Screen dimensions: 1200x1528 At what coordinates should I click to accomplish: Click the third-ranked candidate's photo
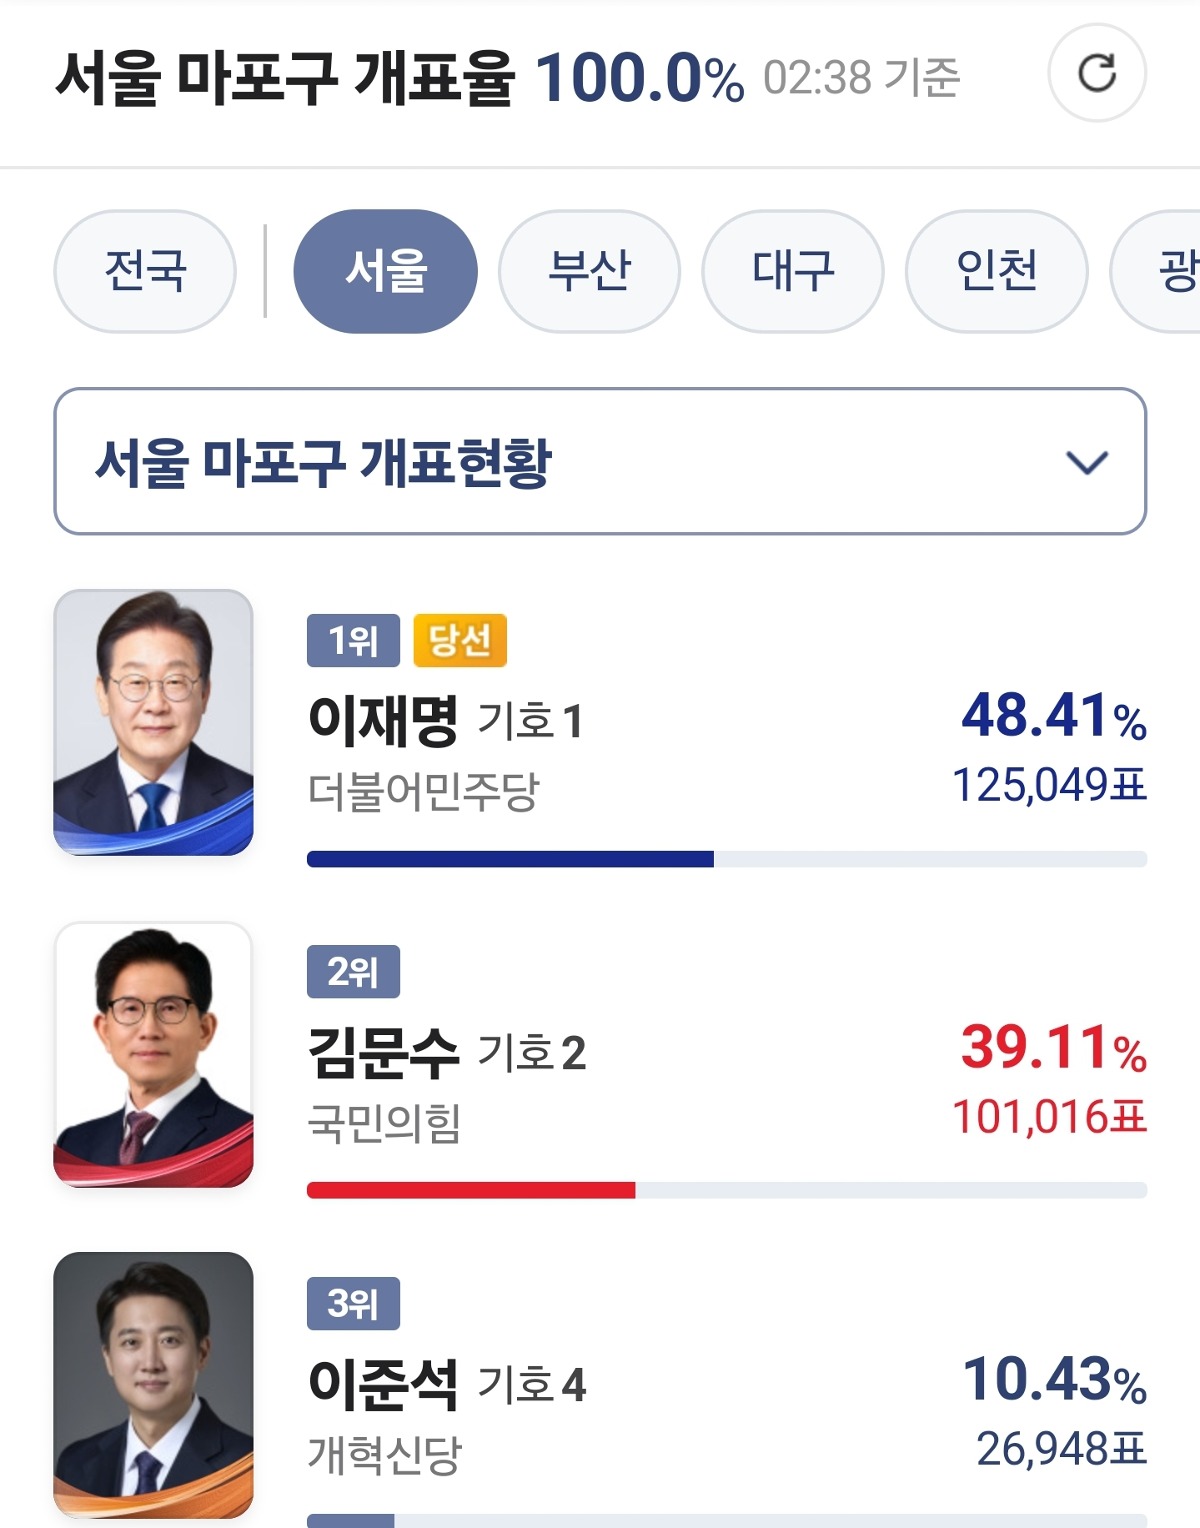154,1384
